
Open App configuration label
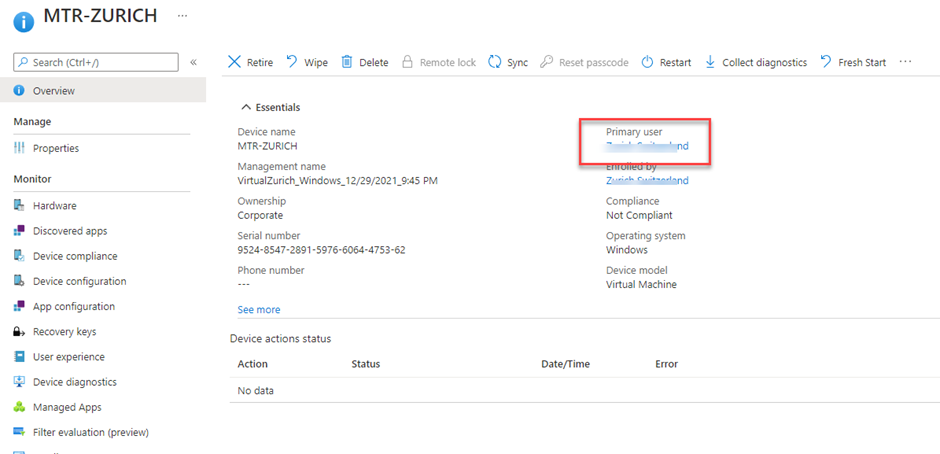74,306
